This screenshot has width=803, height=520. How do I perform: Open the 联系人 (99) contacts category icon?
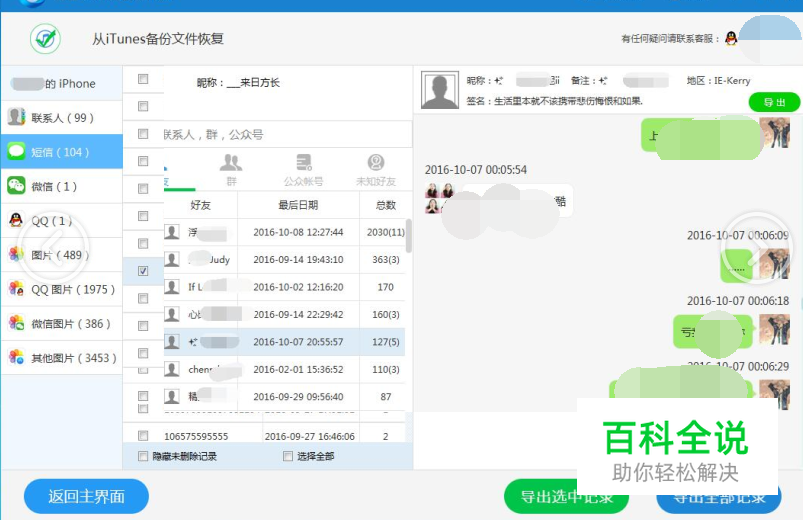coord(16,117)
